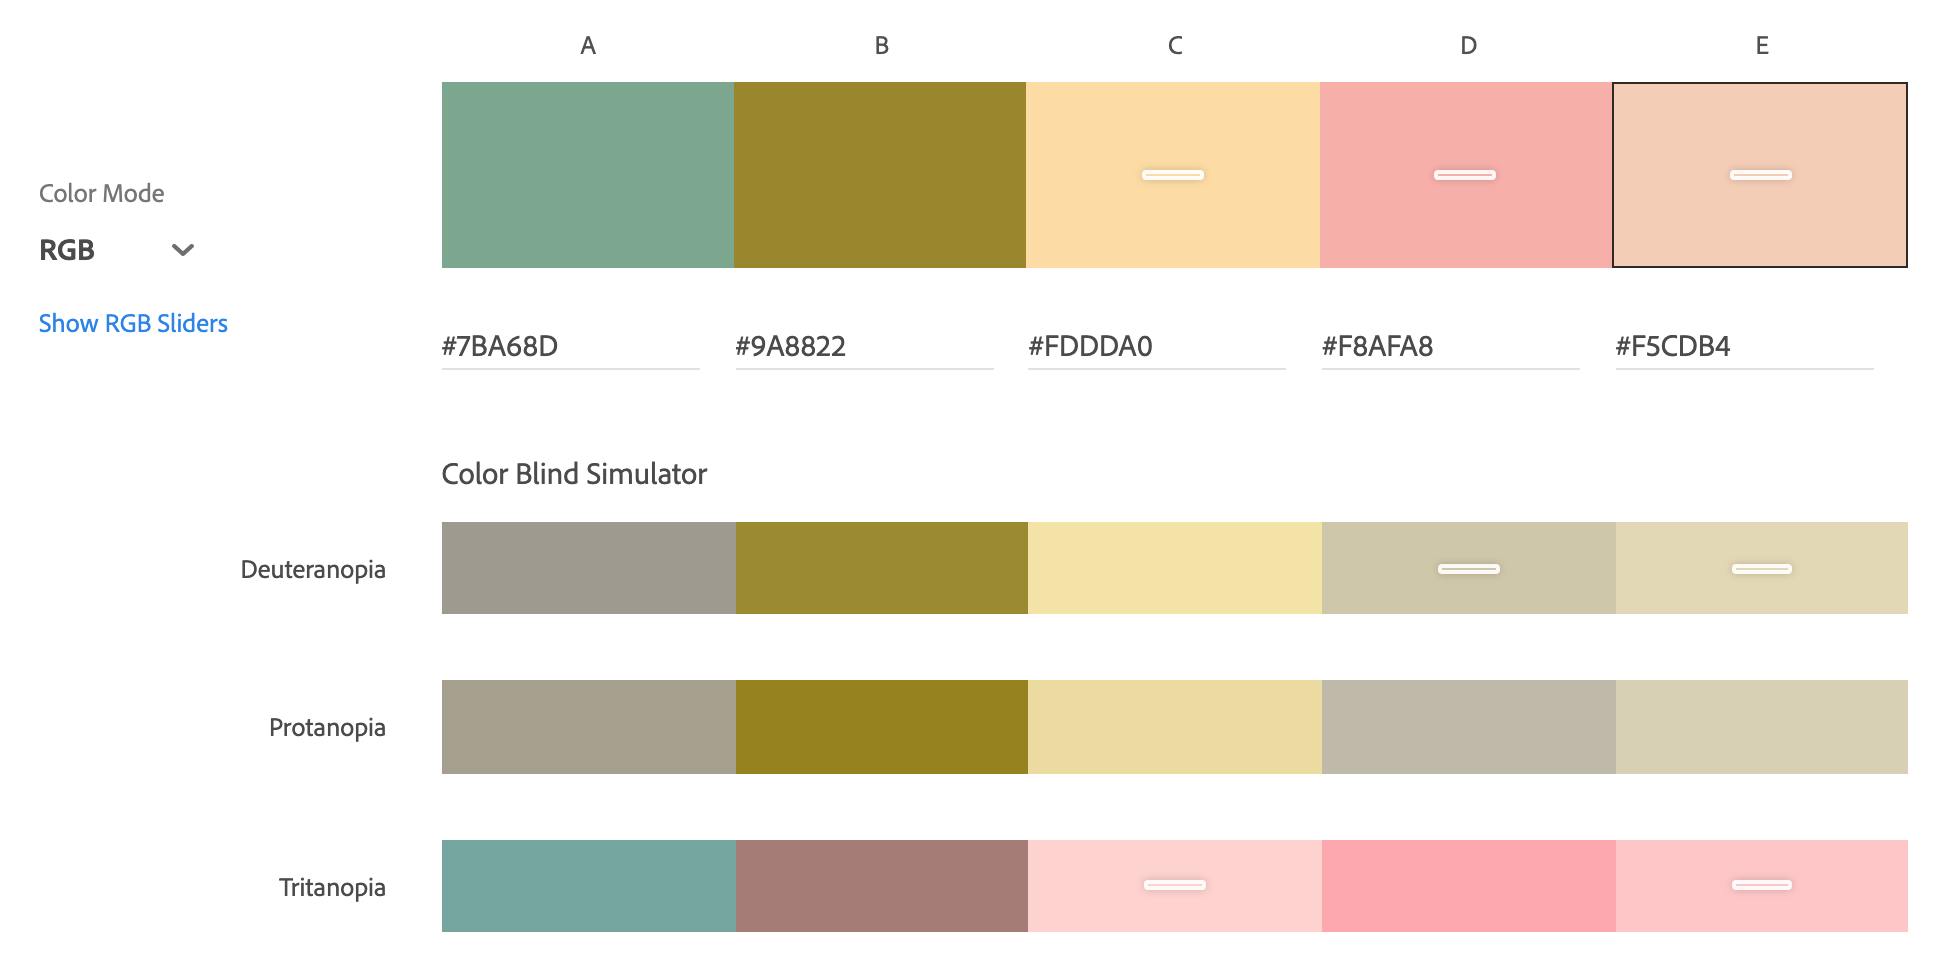Show the RGB sliders

[133, 323]
